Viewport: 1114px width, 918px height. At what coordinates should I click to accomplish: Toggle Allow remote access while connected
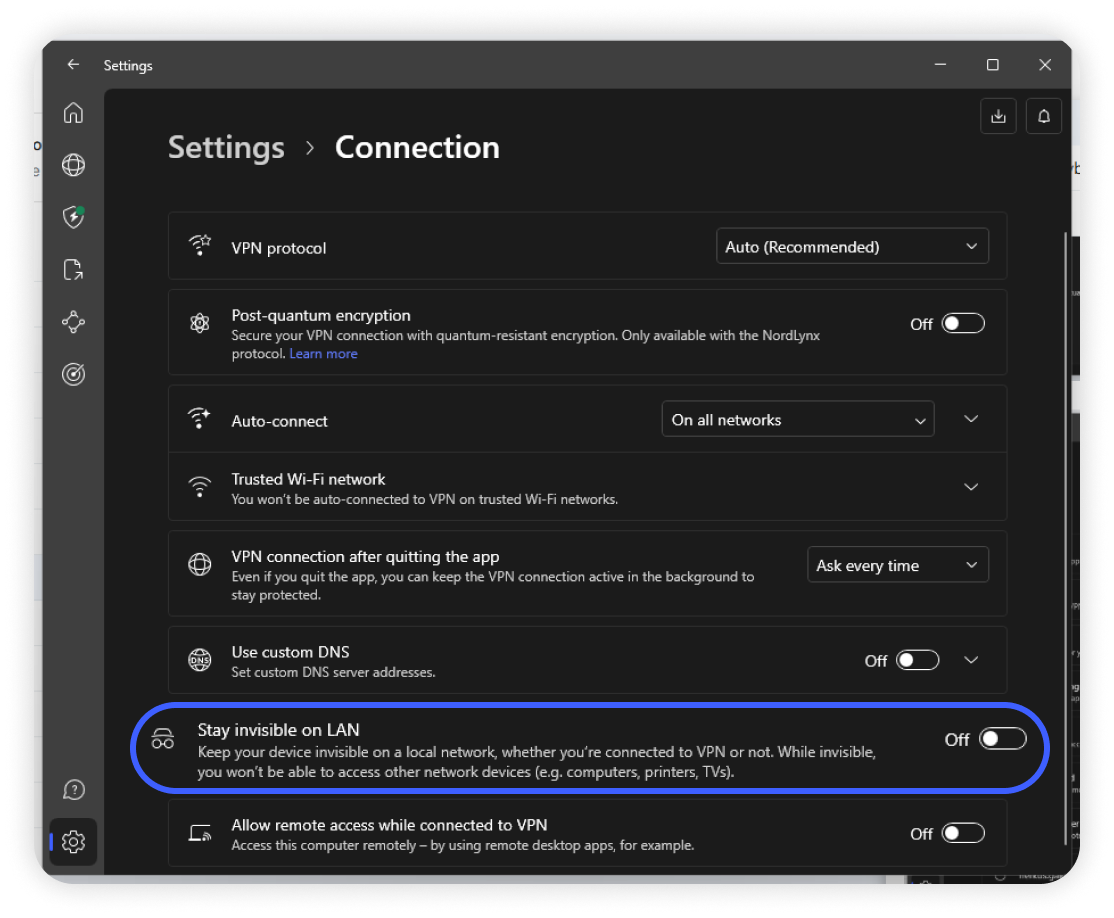point(963,834)
